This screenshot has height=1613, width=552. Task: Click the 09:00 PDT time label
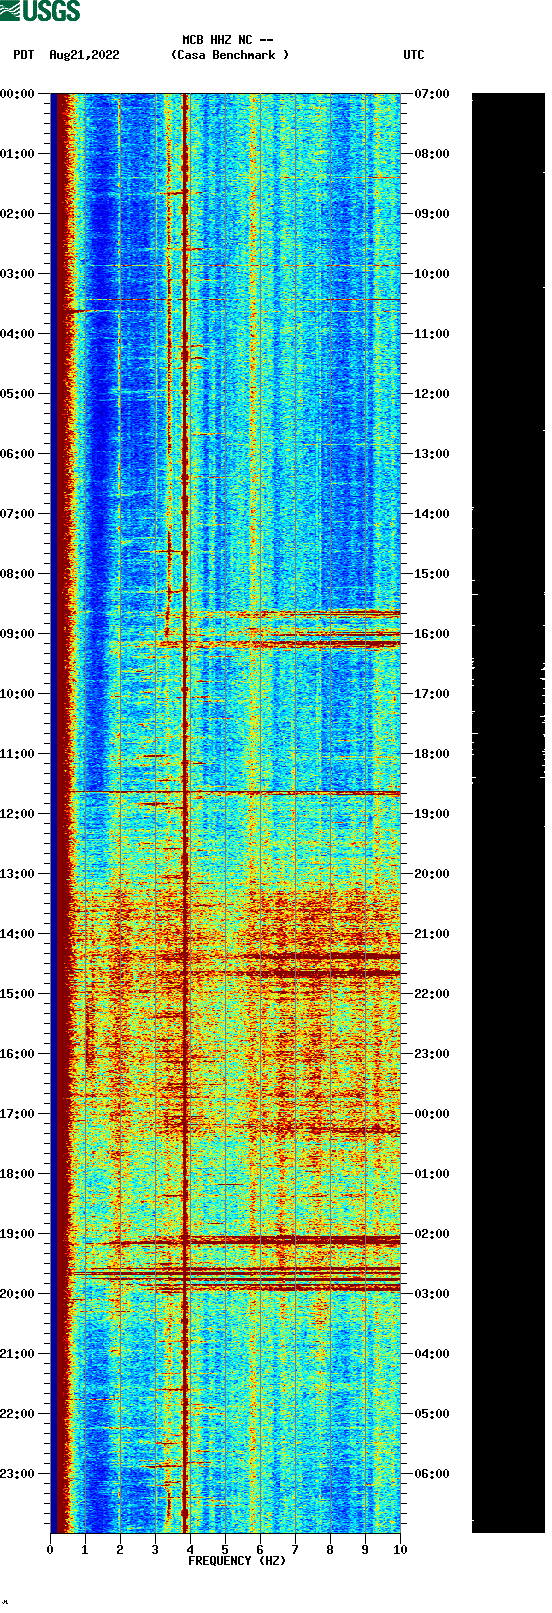[x=17, y=634]
